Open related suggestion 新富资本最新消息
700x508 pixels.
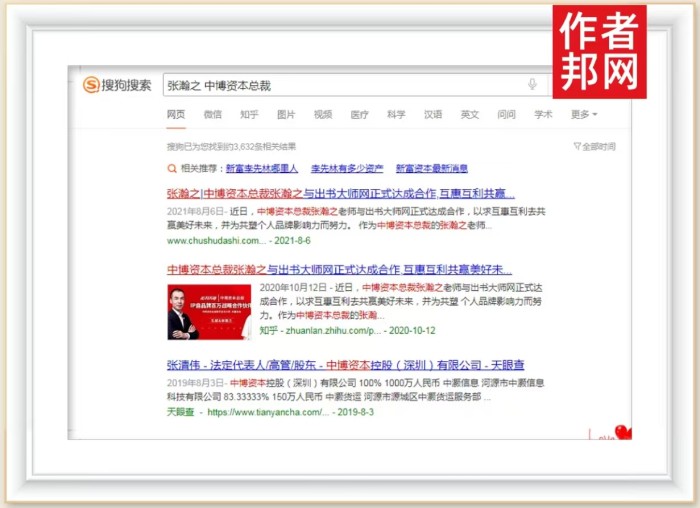point(431,169)
